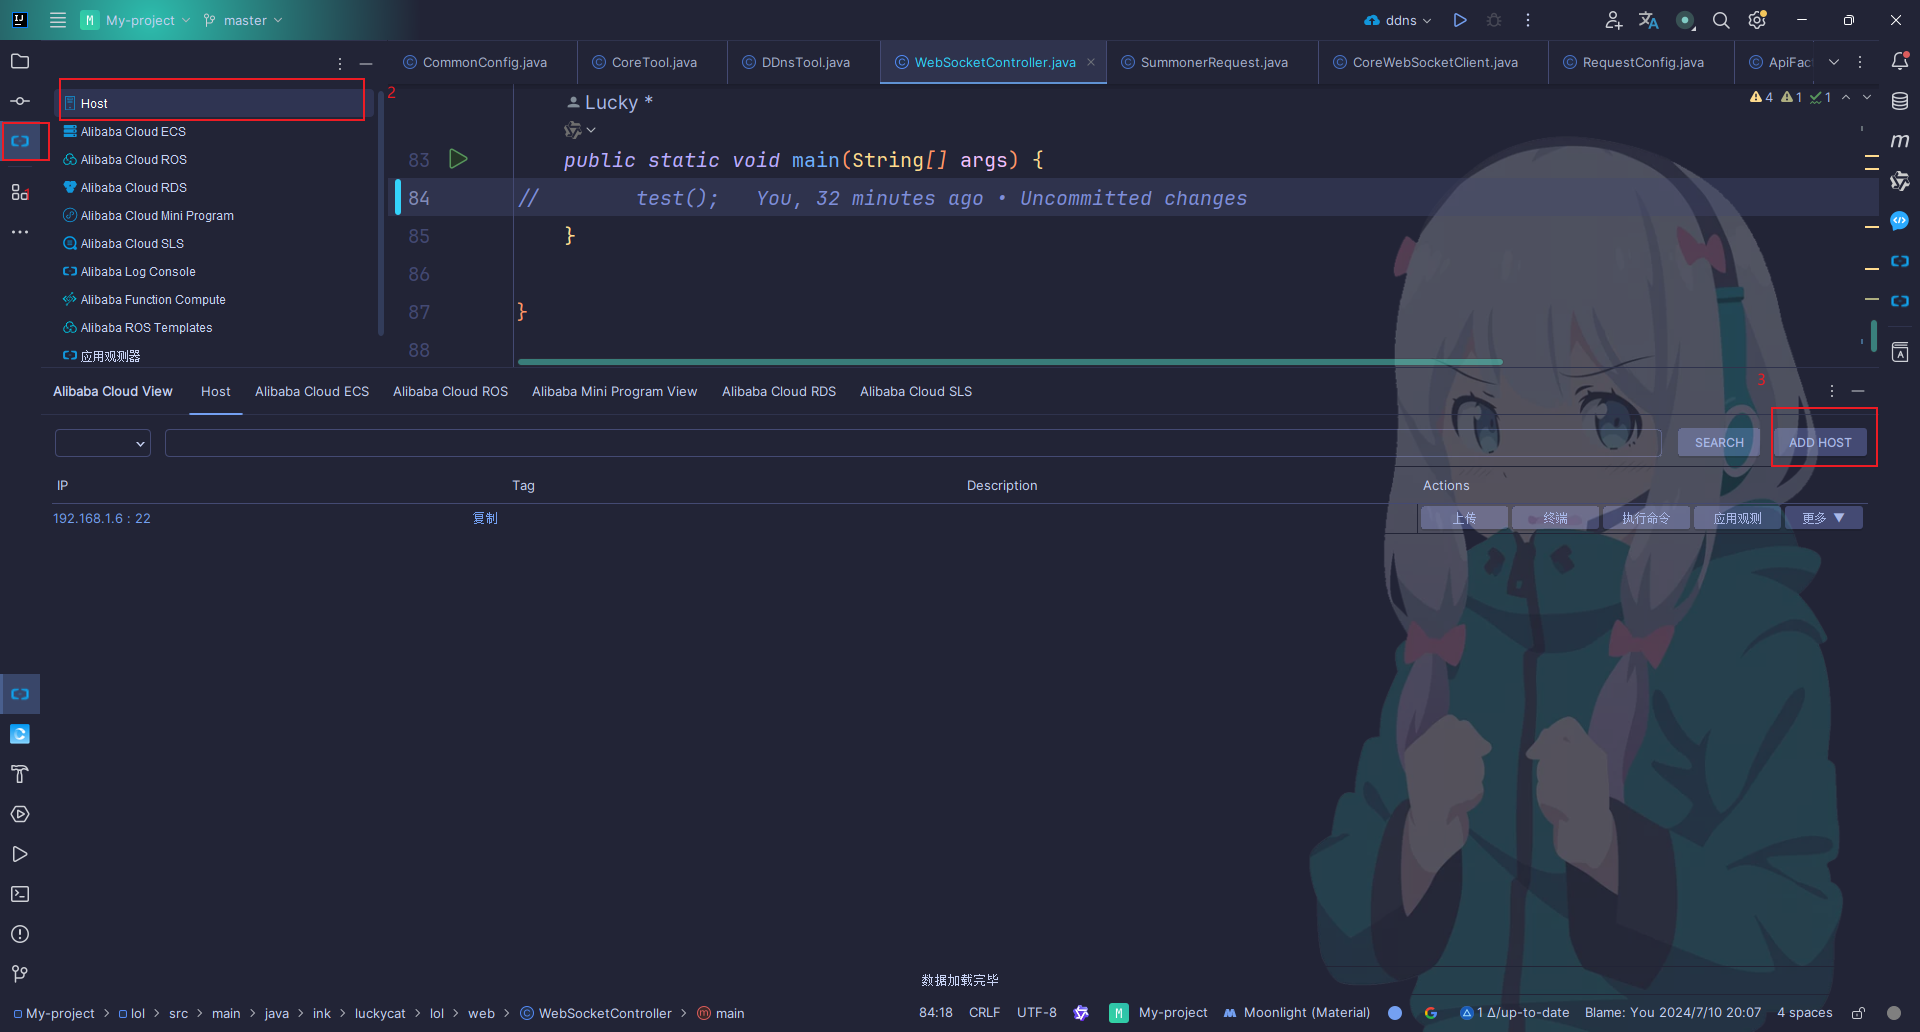Open the Run tool window
This screenshot has width=1920, height=1032.
20,853
